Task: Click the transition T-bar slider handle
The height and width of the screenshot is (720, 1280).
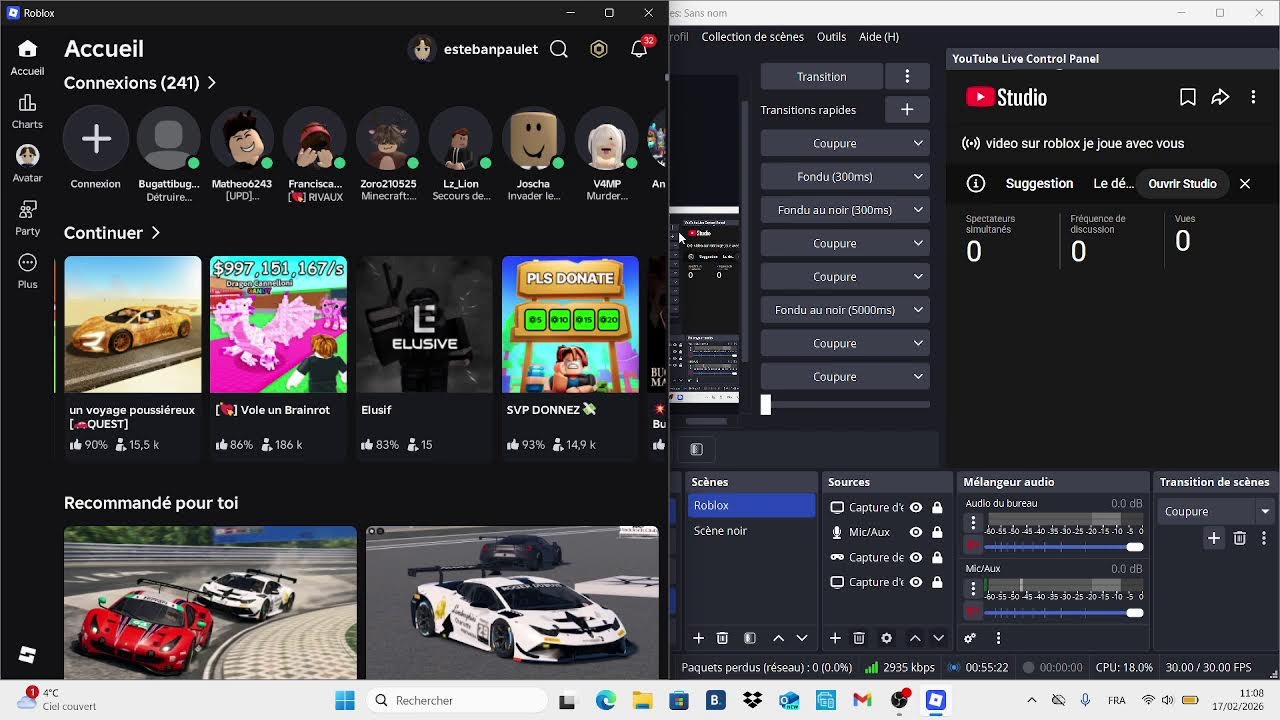Action: (766, 405)
